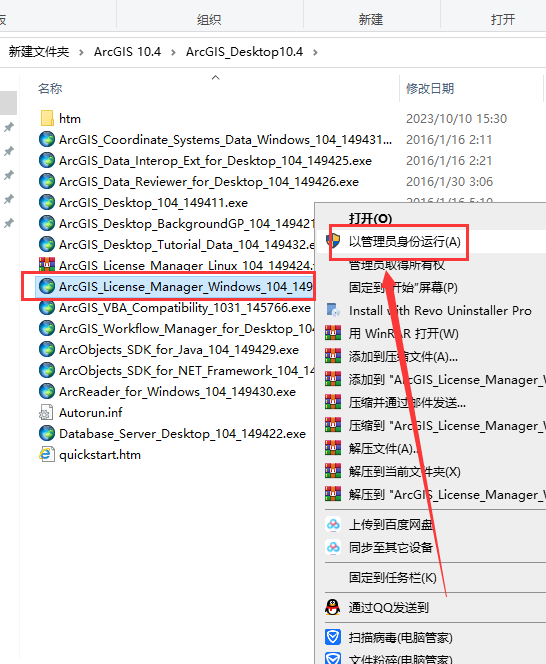Go to ArcGIS 10.4 breadcrumb
Image resolution: width=546 pixels, height=664 pixels.
[127, 52]
